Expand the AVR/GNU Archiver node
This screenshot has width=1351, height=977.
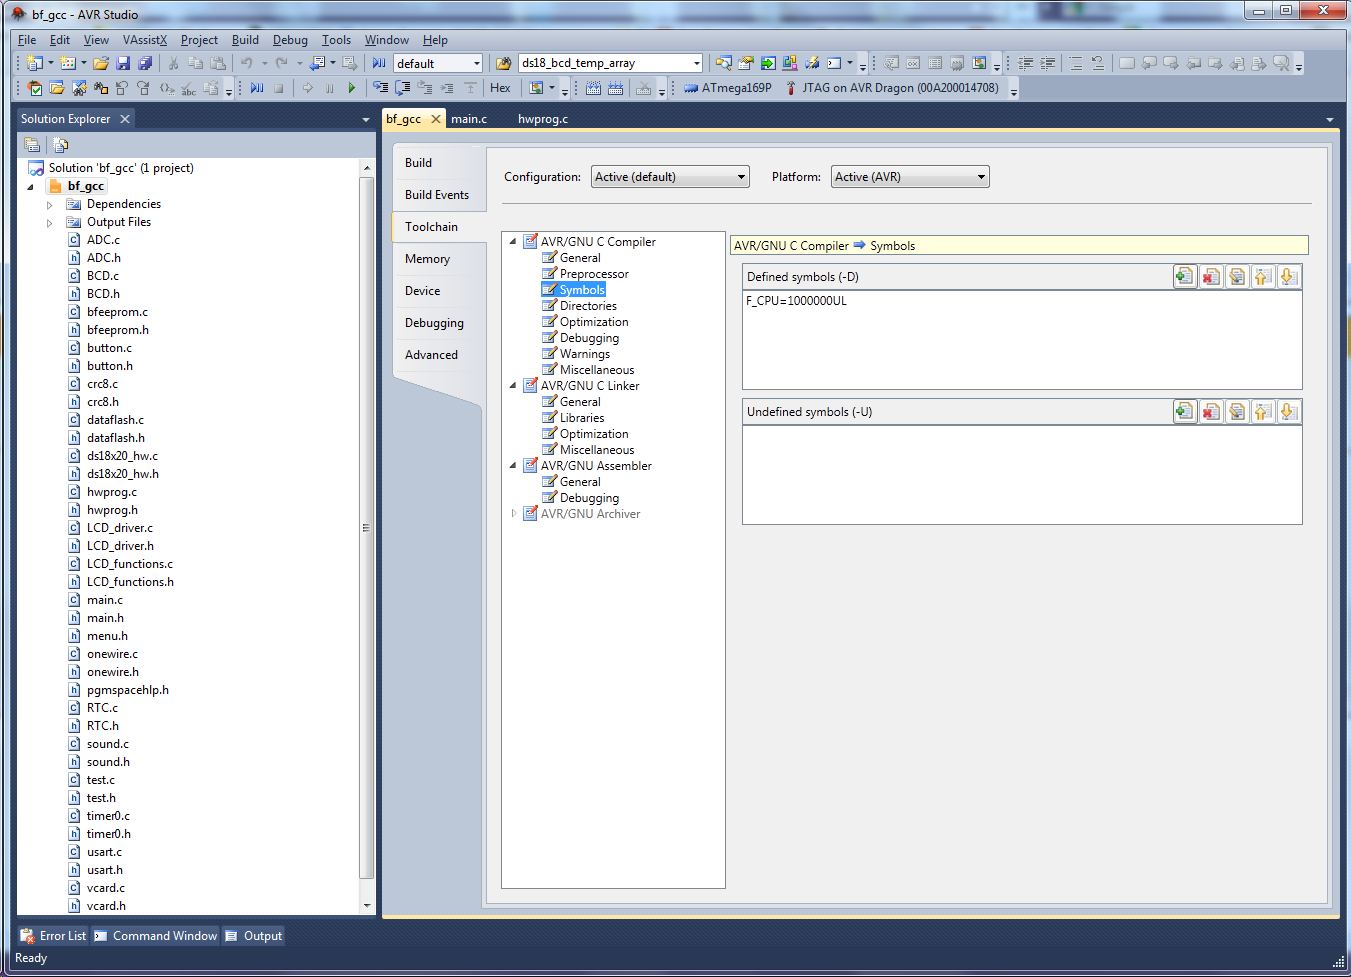(514, 514)
